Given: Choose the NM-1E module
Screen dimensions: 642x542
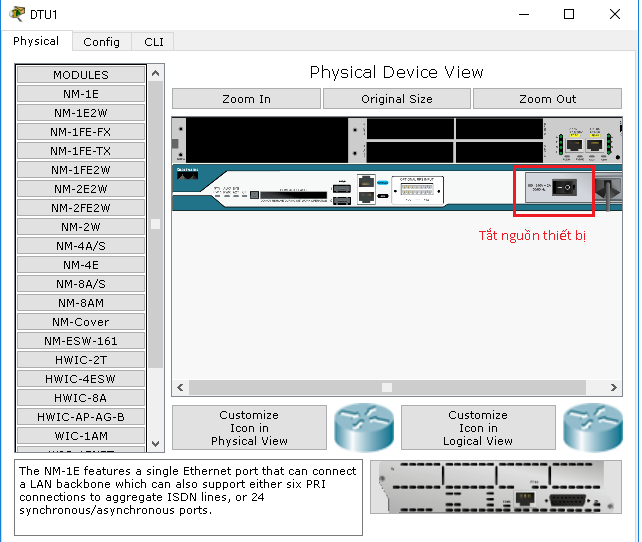Looking at the screenshot, I should coord(81,94).
